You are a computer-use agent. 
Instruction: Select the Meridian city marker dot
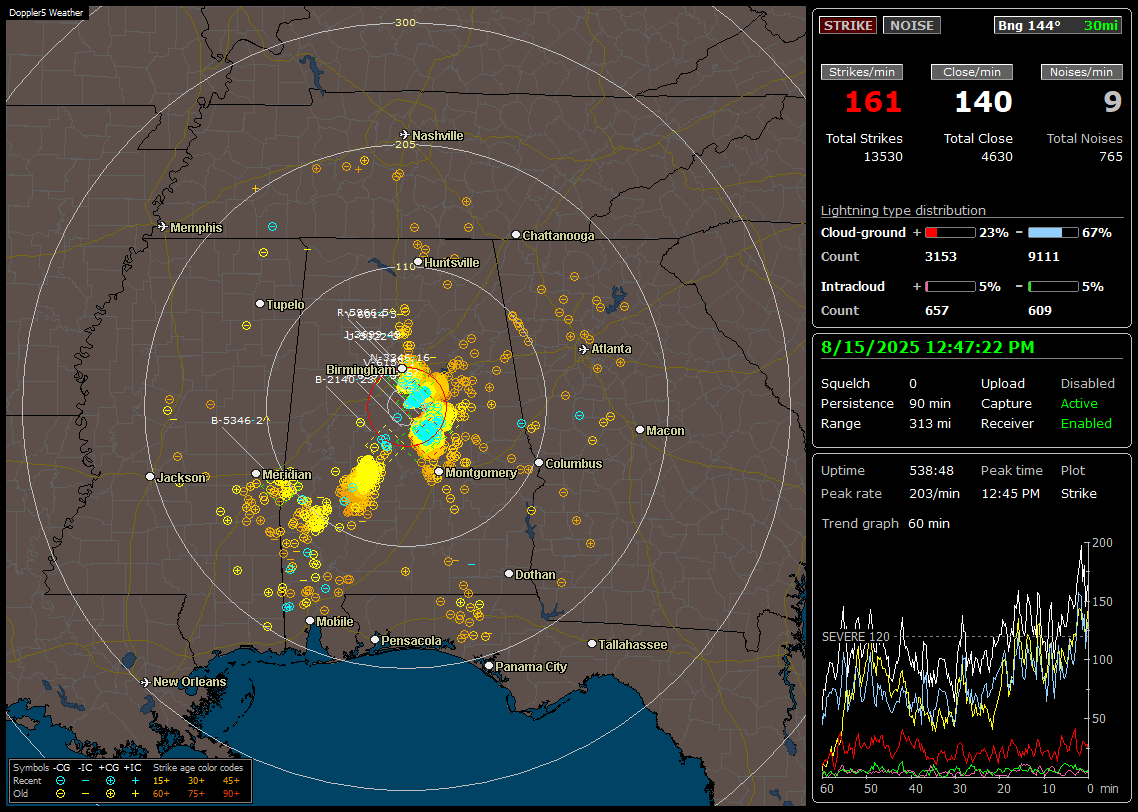point(256,474)
